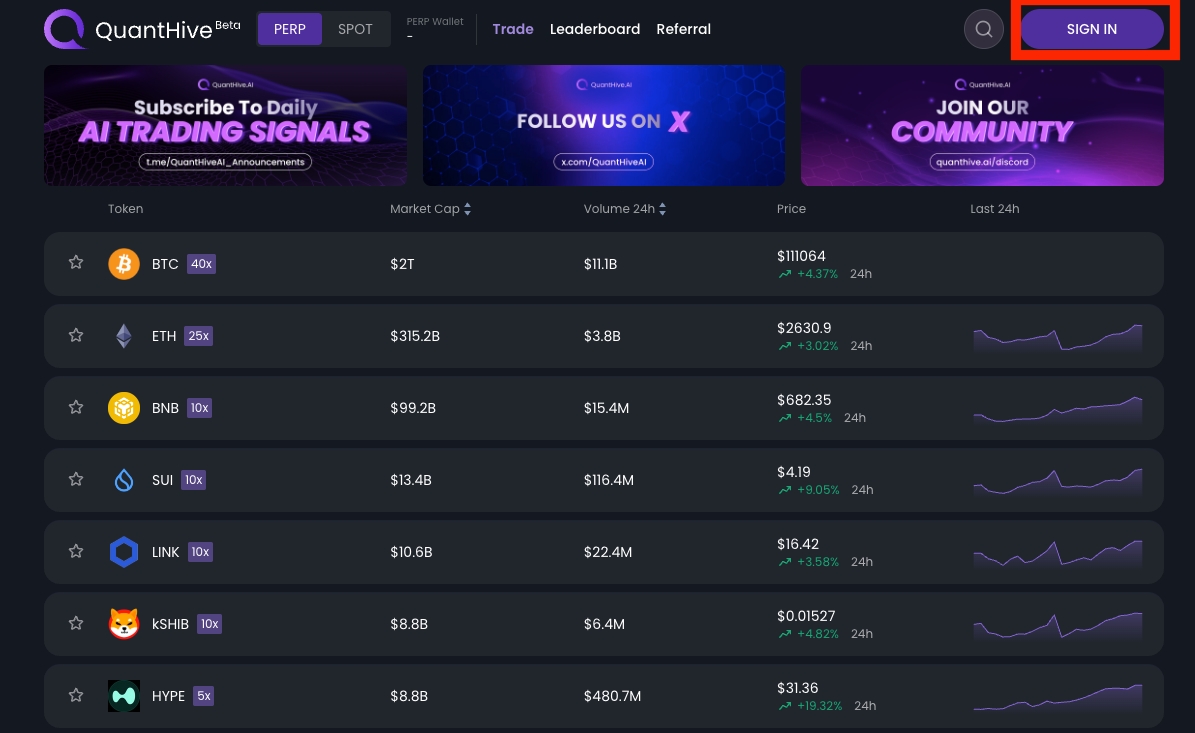This screenshot has width=1195, height=733.
Task: Open the LINK hexagon icon
Action: pos(124,552)
